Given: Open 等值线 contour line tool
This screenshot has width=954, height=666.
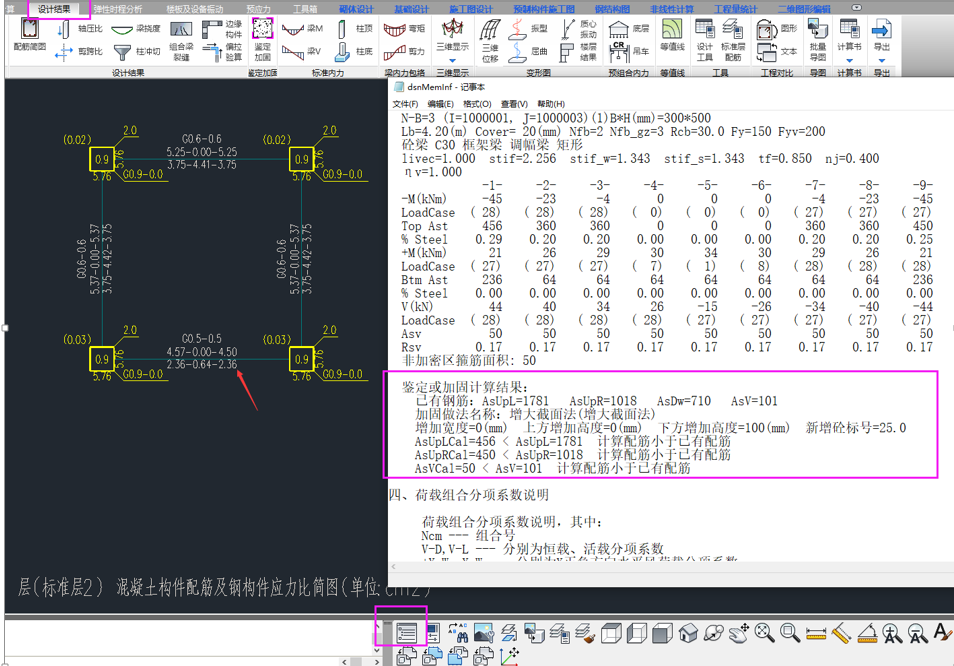Looking at the screenshot, I should coord(672,35).
